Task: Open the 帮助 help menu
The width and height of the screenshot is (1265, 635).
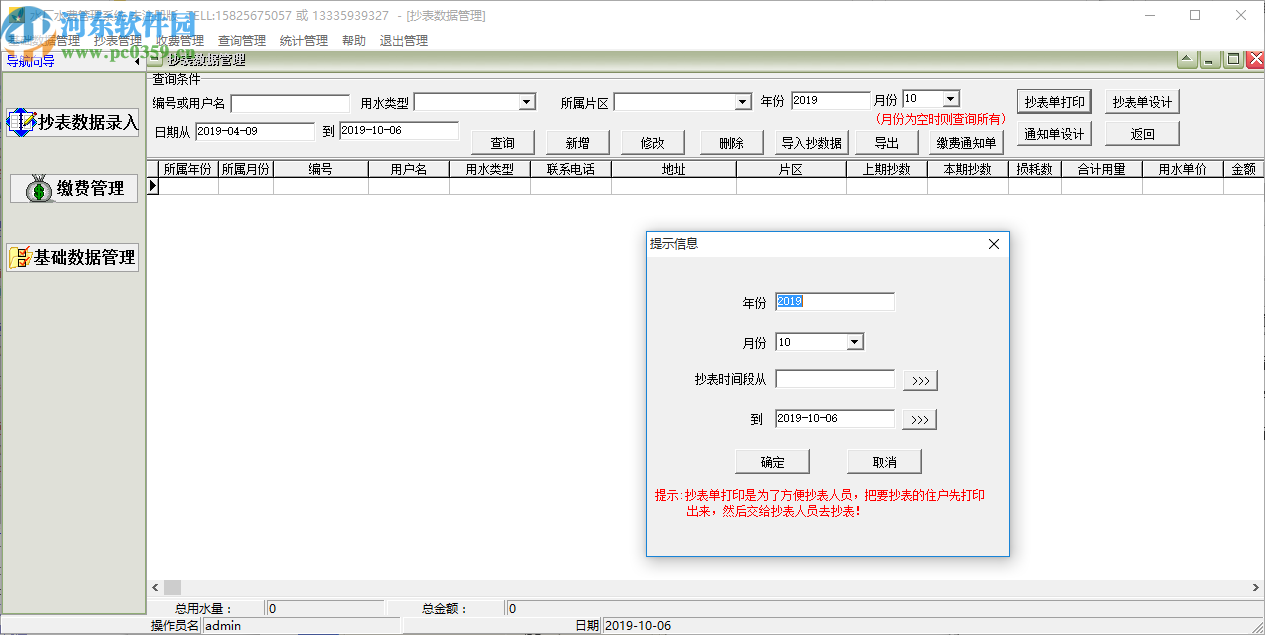Action: coord(354,41)
